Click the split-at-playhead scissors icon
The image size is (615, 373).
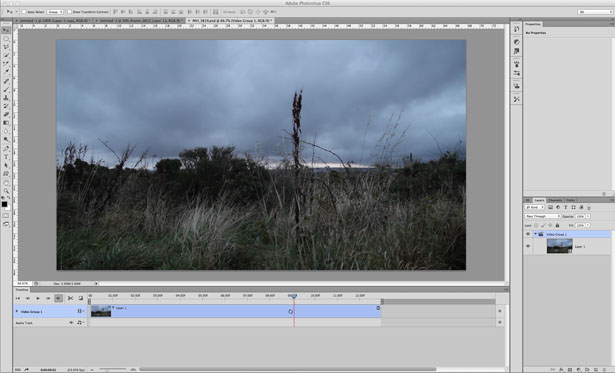[70, 298]
